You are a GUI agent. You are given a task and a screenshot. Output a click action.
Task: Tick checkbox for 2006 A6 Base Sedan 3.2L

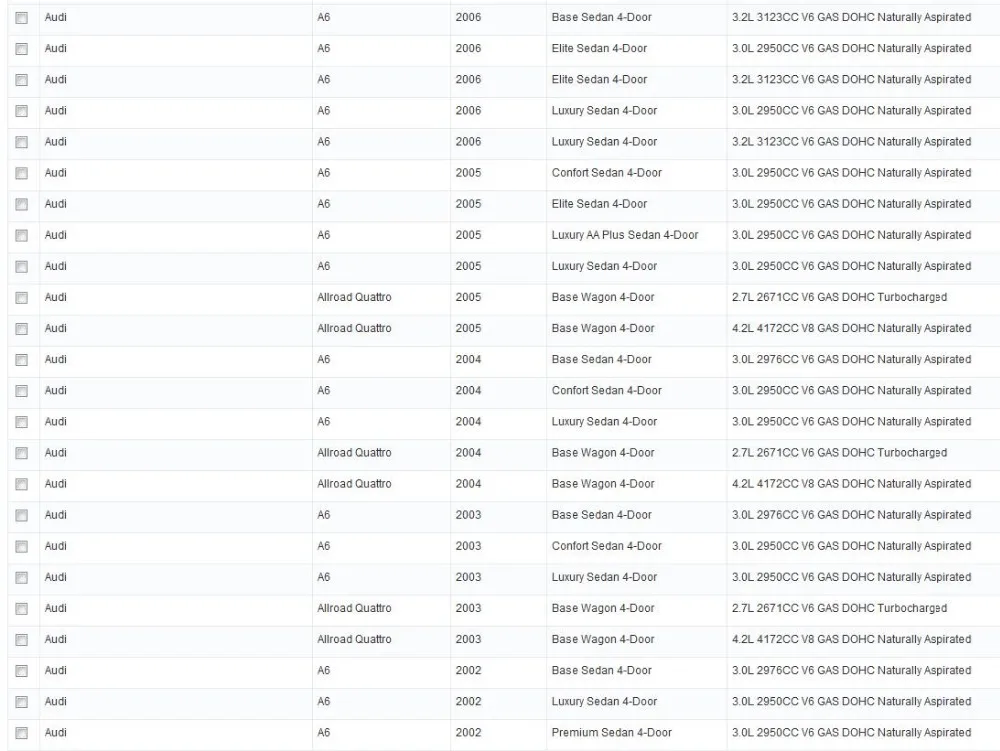coord(22,18)
